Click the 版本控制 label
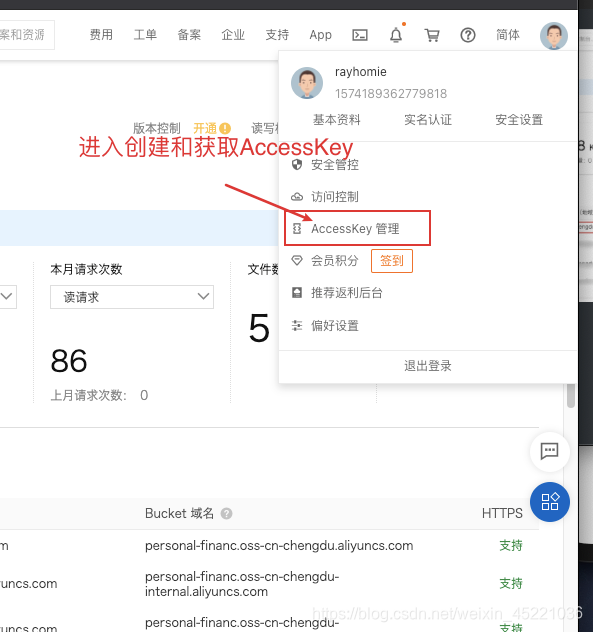 tap(156, 129)
